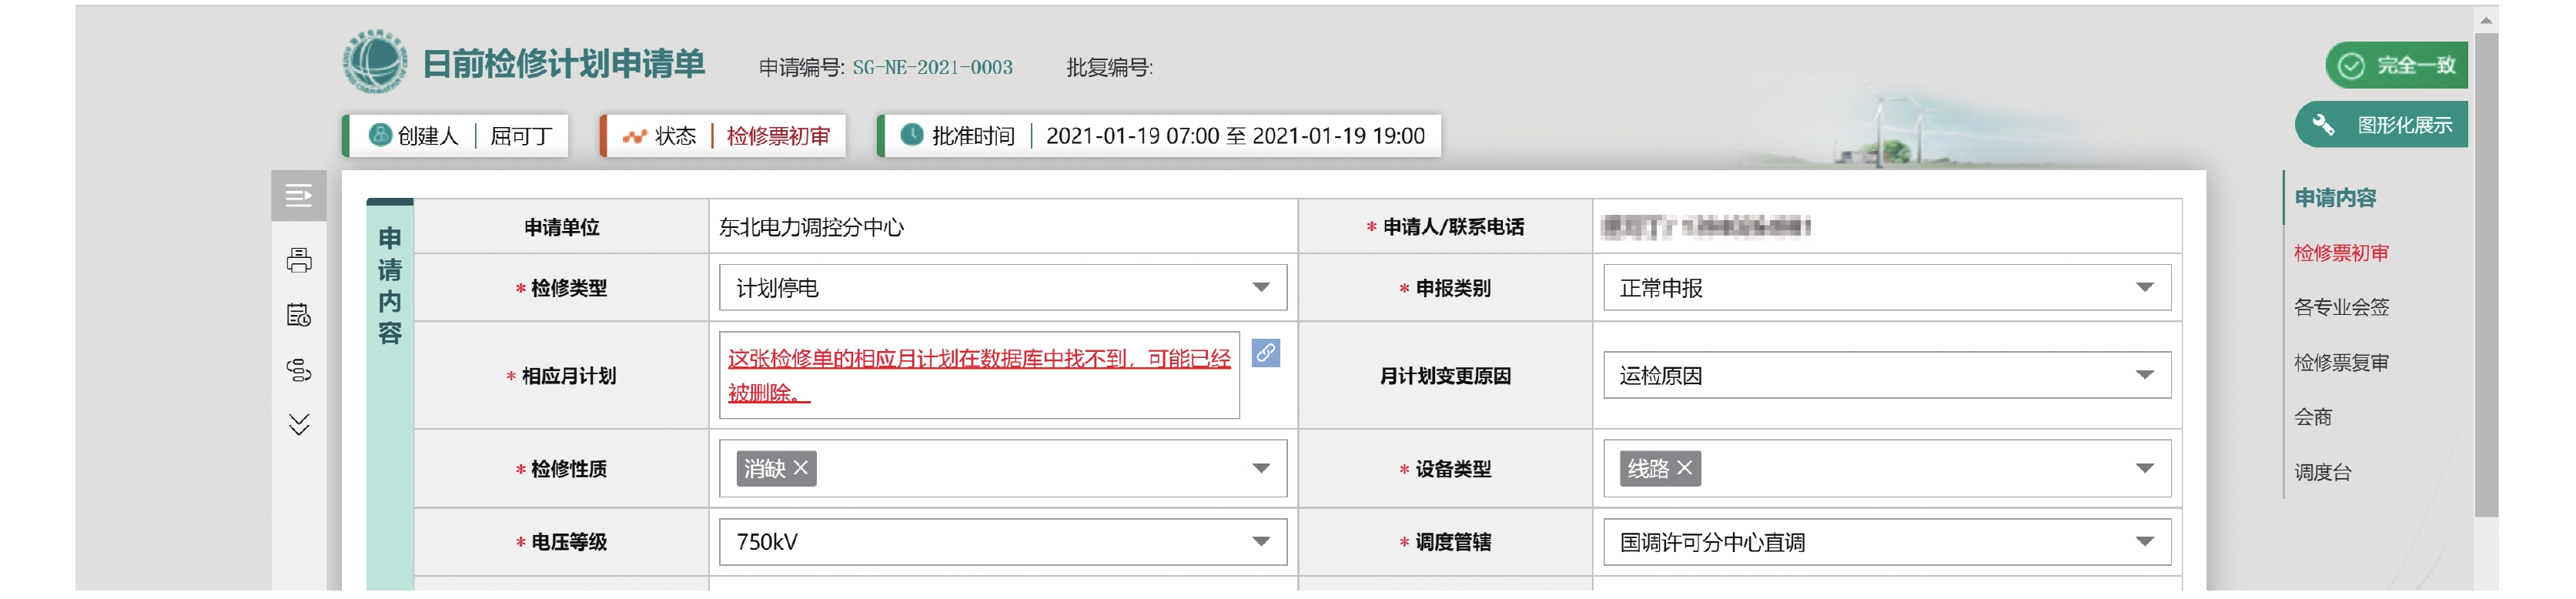
Task: Go to 会商 section
Action: [2312, 417]
